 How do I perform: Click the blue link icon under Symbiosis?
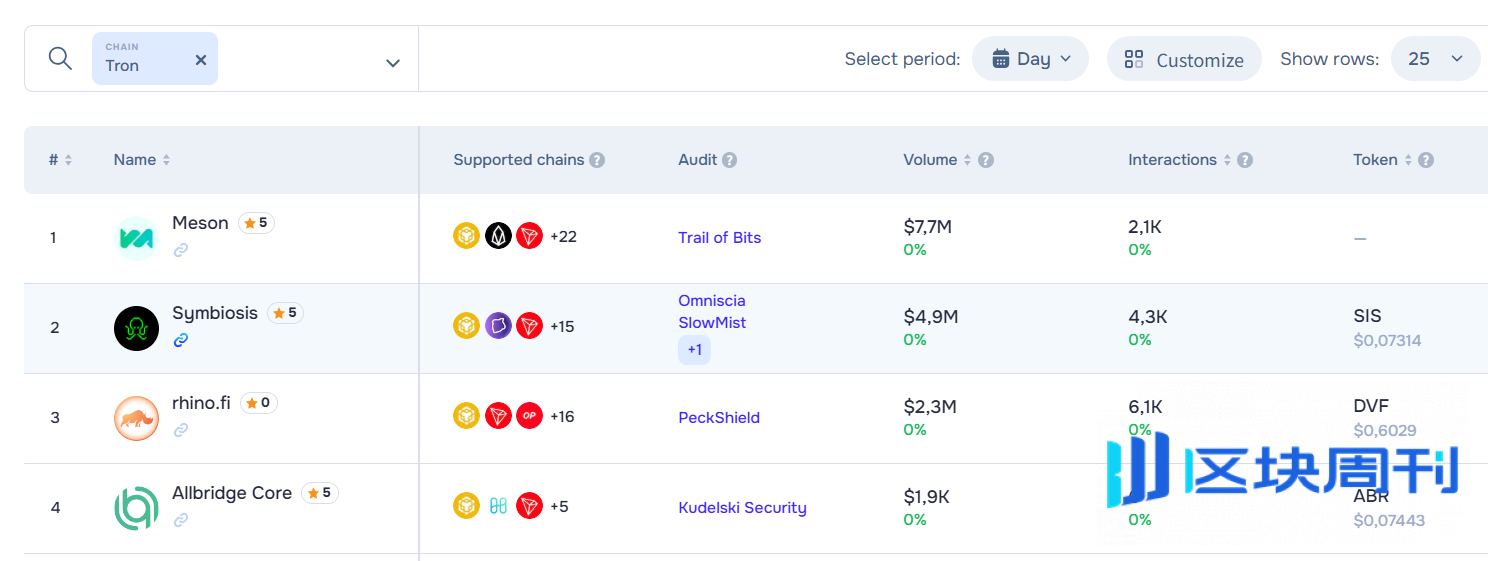[x=181, y=340]
